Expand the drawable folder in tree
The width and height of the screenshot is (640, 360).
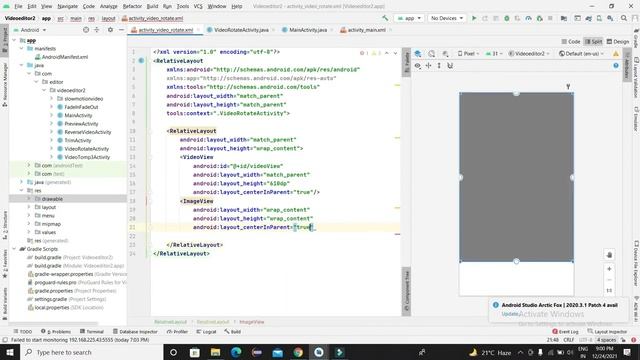tap(29, 199)
